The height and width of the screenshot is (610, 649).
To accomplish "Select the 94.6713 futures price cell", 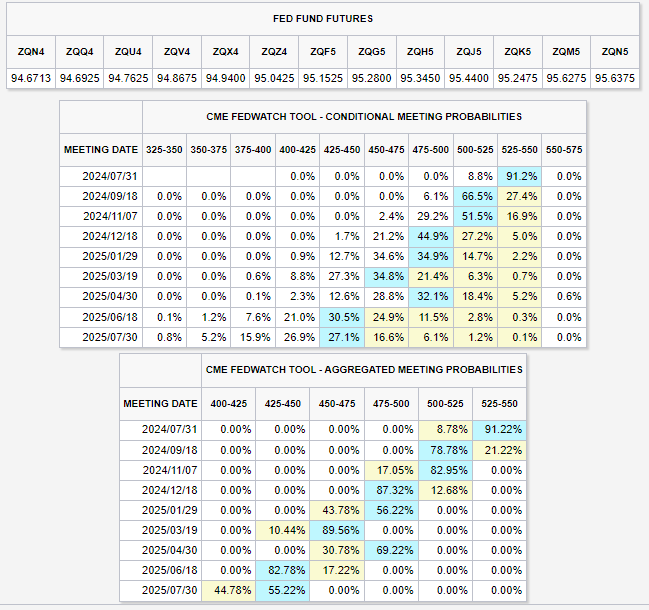I will click(30, 76).
